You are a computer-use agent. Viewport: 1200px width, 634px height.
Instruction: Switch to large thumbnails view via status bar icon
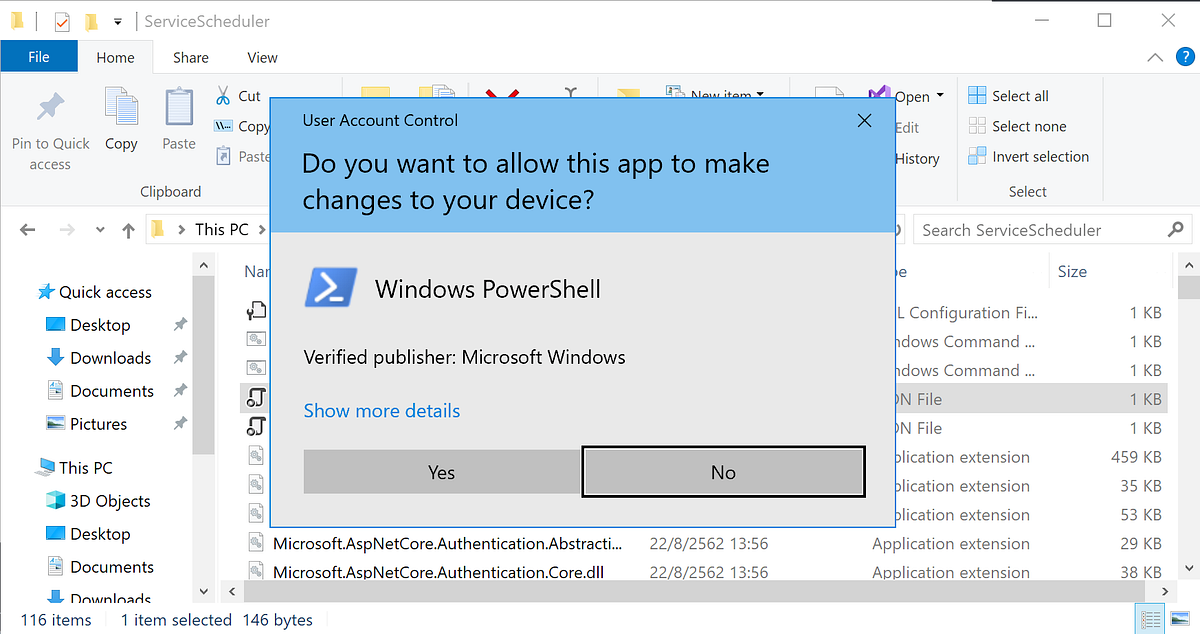click(1180, 619)
